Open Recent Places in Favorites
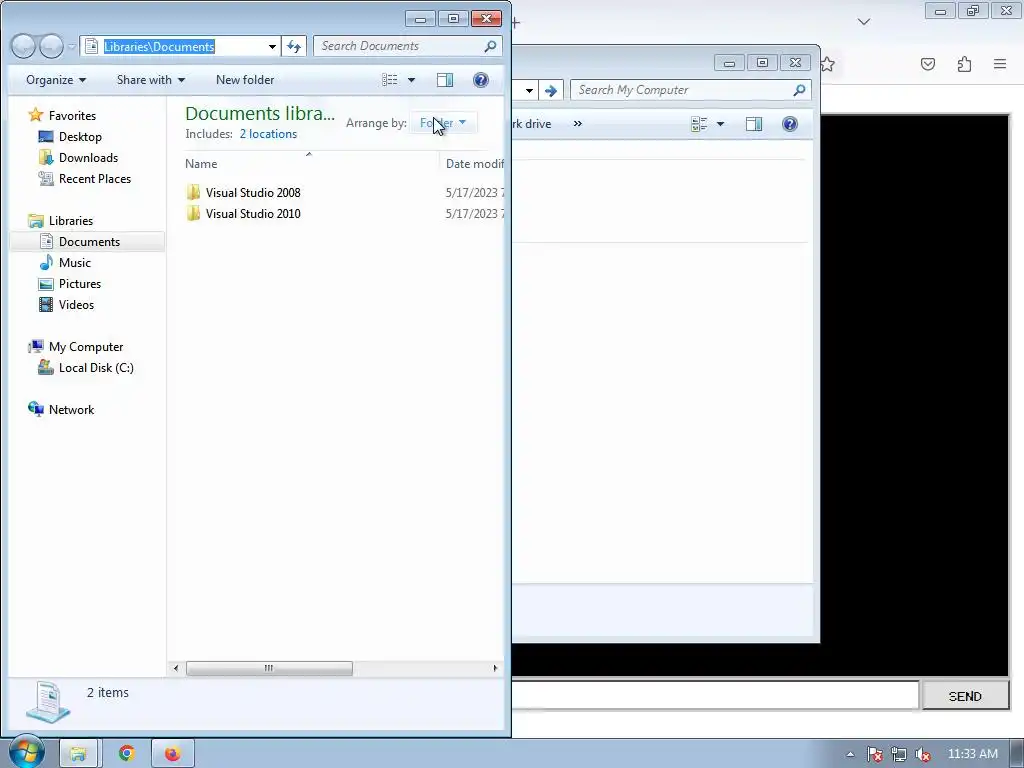Screen dimensions: 1024x768 [x=95, y=178]
